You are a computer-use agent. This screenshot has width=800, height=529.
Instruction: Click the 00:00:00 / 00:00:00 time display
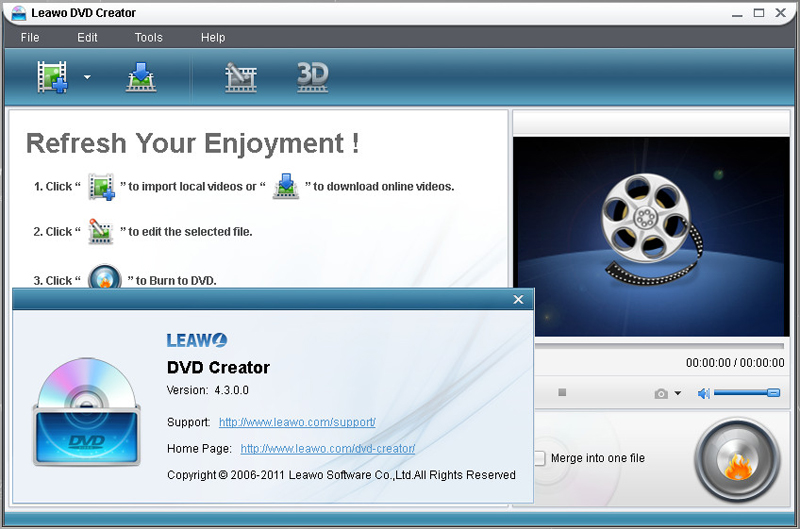[735, 363]
